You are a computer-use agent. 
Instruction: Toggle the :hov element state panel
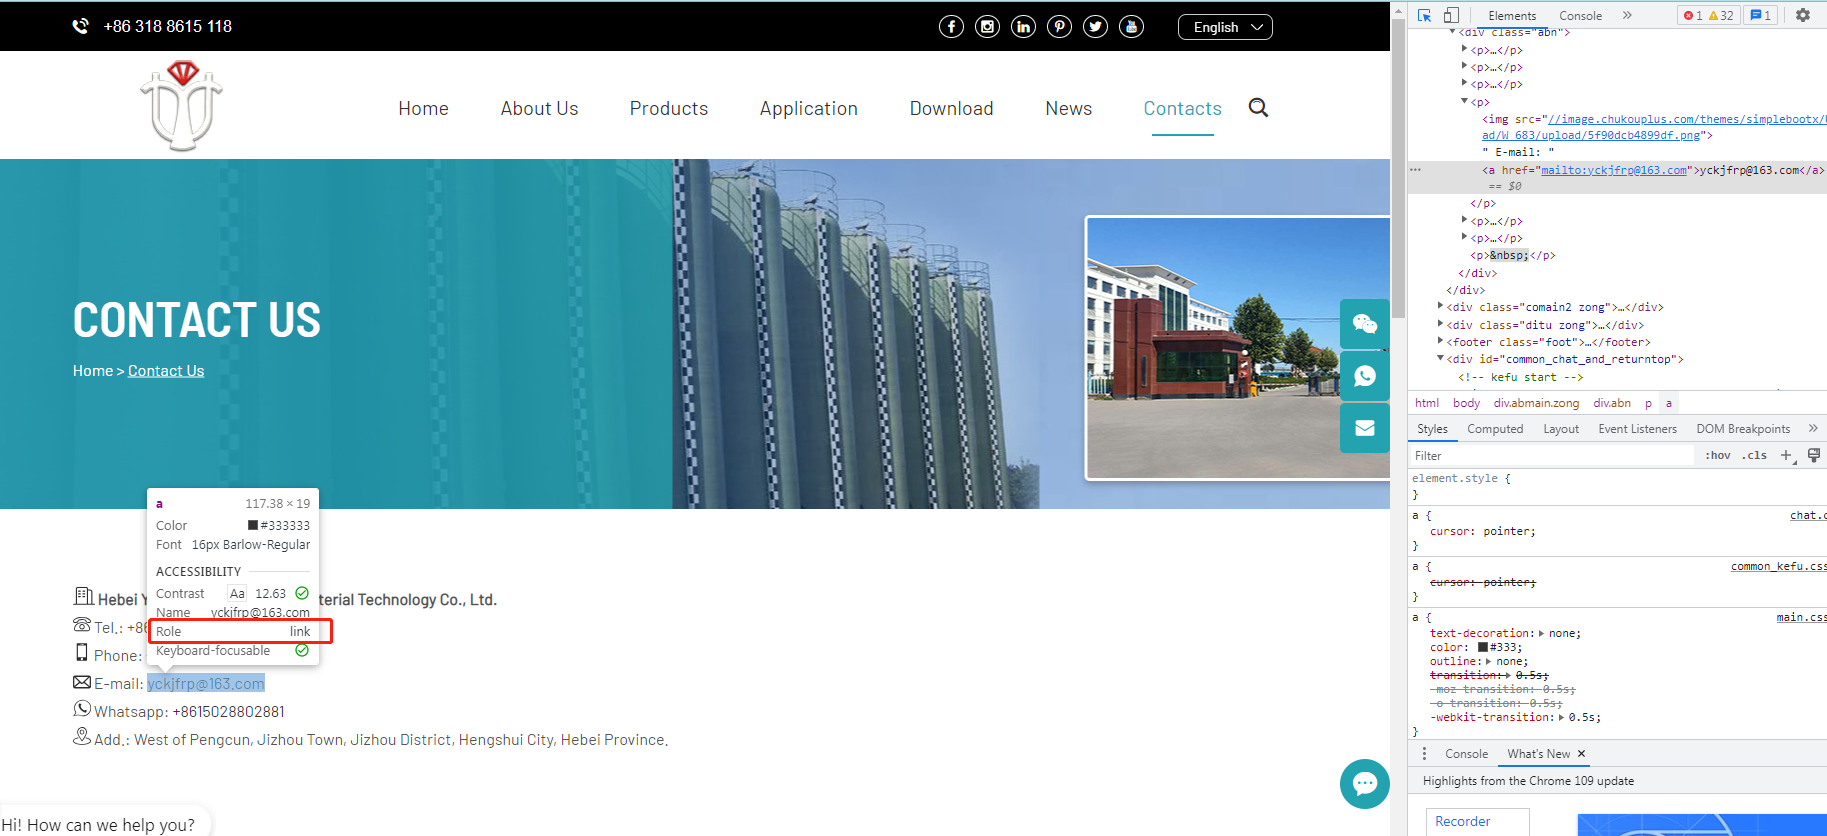click(1718, 455)
